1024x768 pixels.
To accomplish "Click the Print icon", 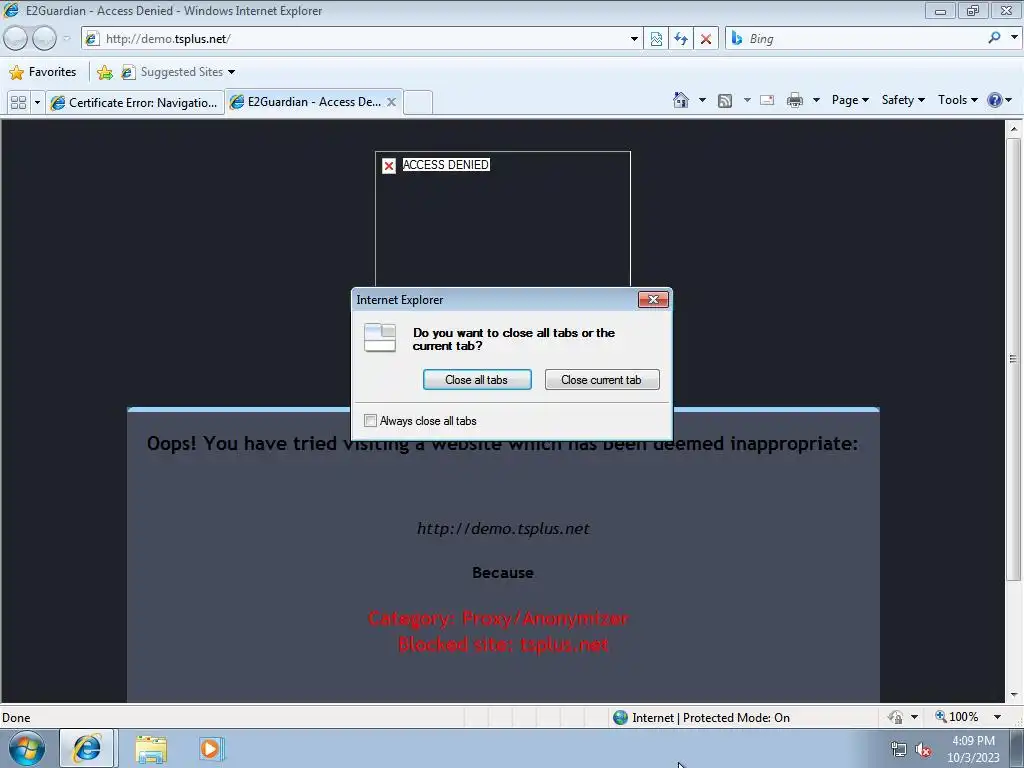I will 795,100.
